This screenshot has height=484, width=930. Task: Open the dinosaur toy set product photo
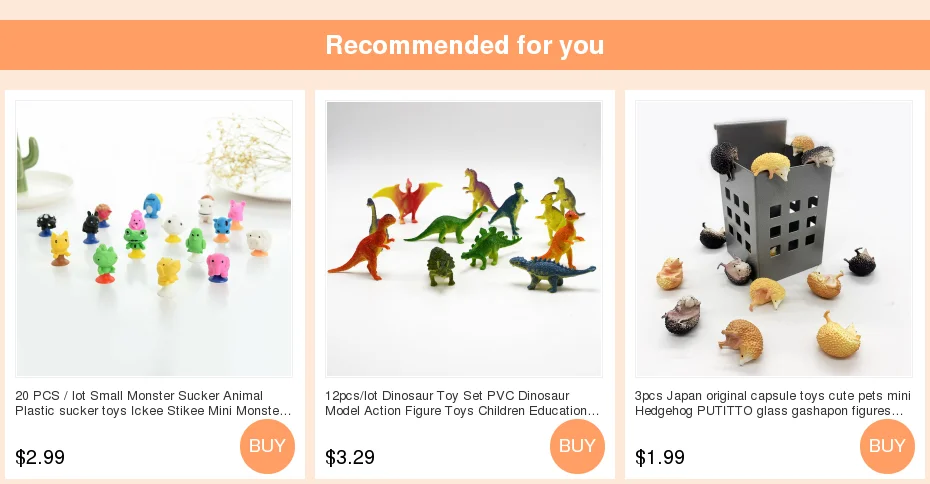click(464, 238)
